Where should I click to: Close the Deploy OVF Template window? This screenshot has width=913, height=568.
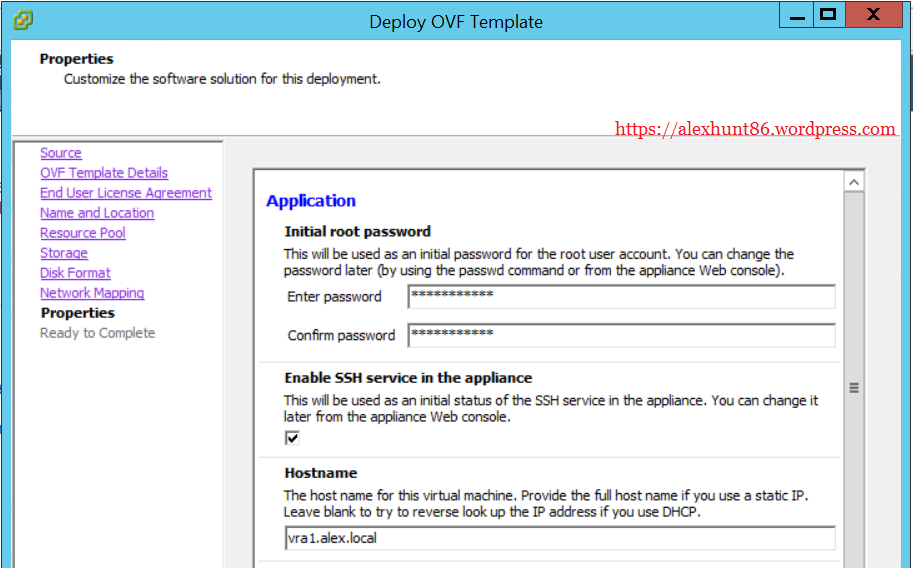[x=873, y=16]
